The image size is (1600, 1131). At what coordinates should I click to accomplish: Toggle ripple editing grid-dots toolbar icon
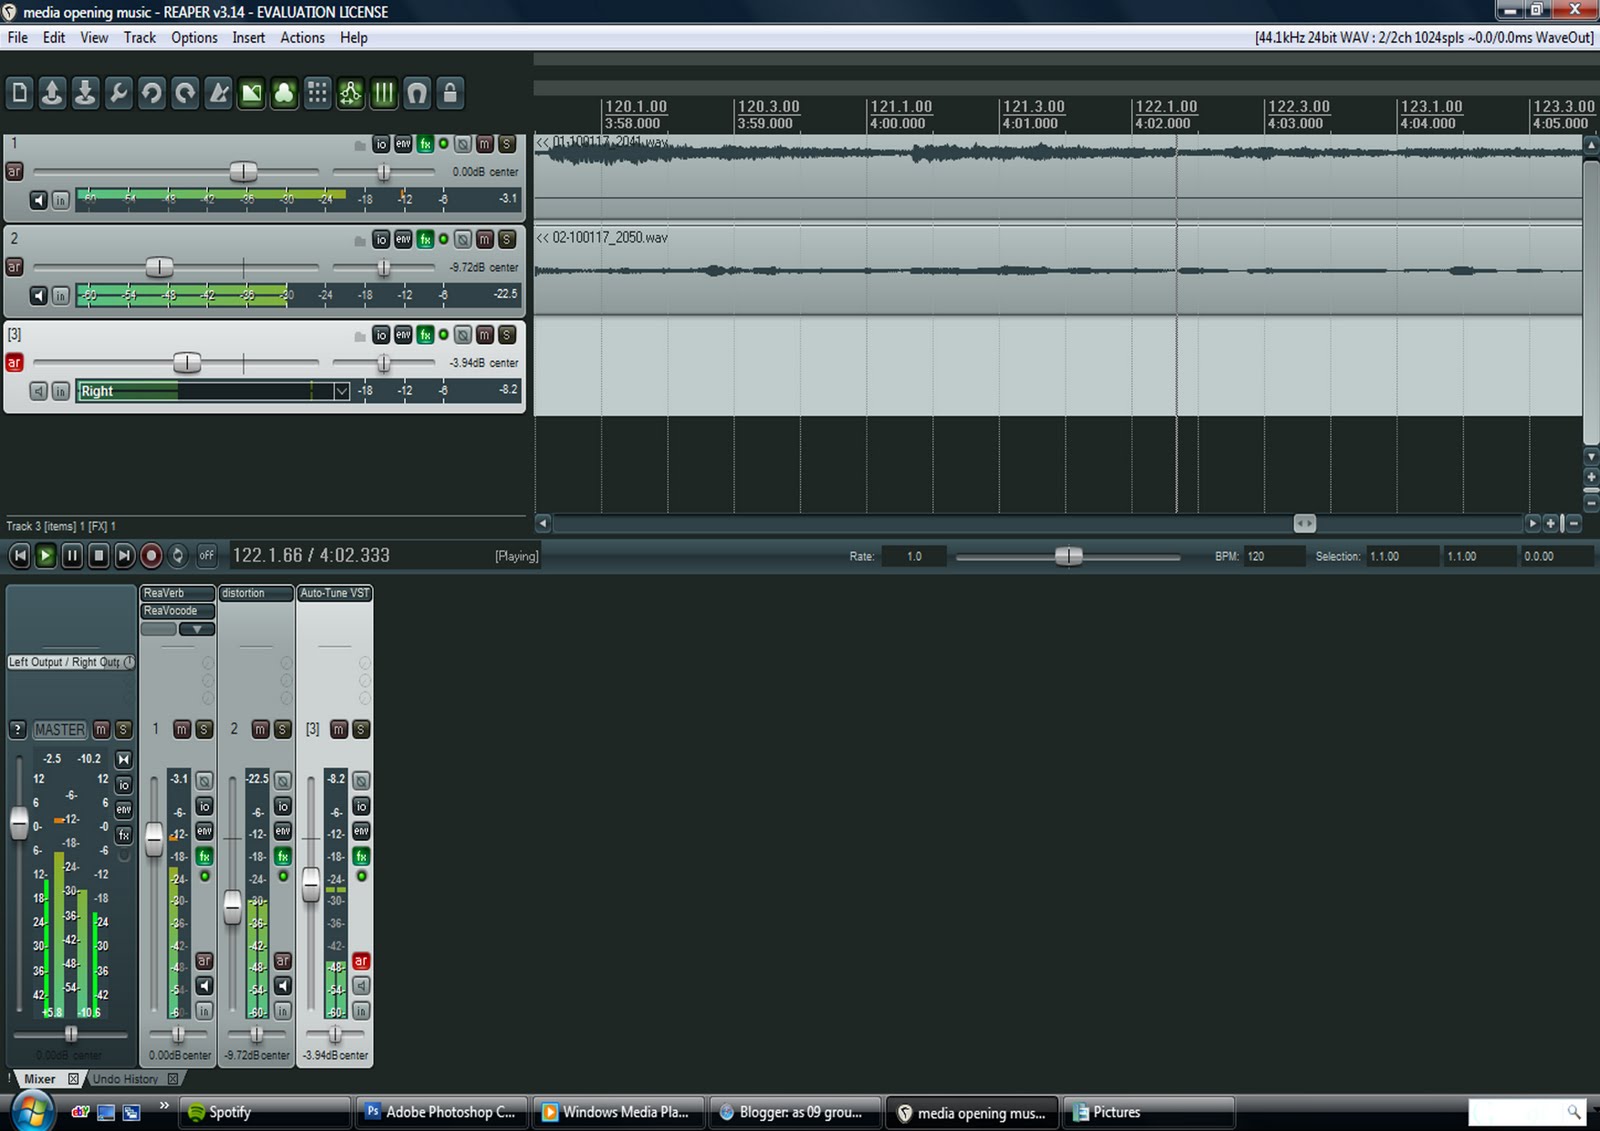click(317, 94)
